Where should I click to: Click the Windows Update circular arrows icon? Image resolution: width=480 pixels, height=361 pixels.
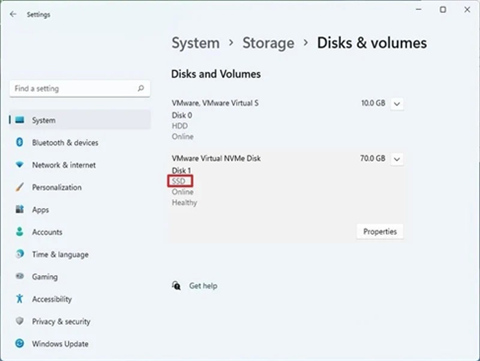[x=20, y=343]
